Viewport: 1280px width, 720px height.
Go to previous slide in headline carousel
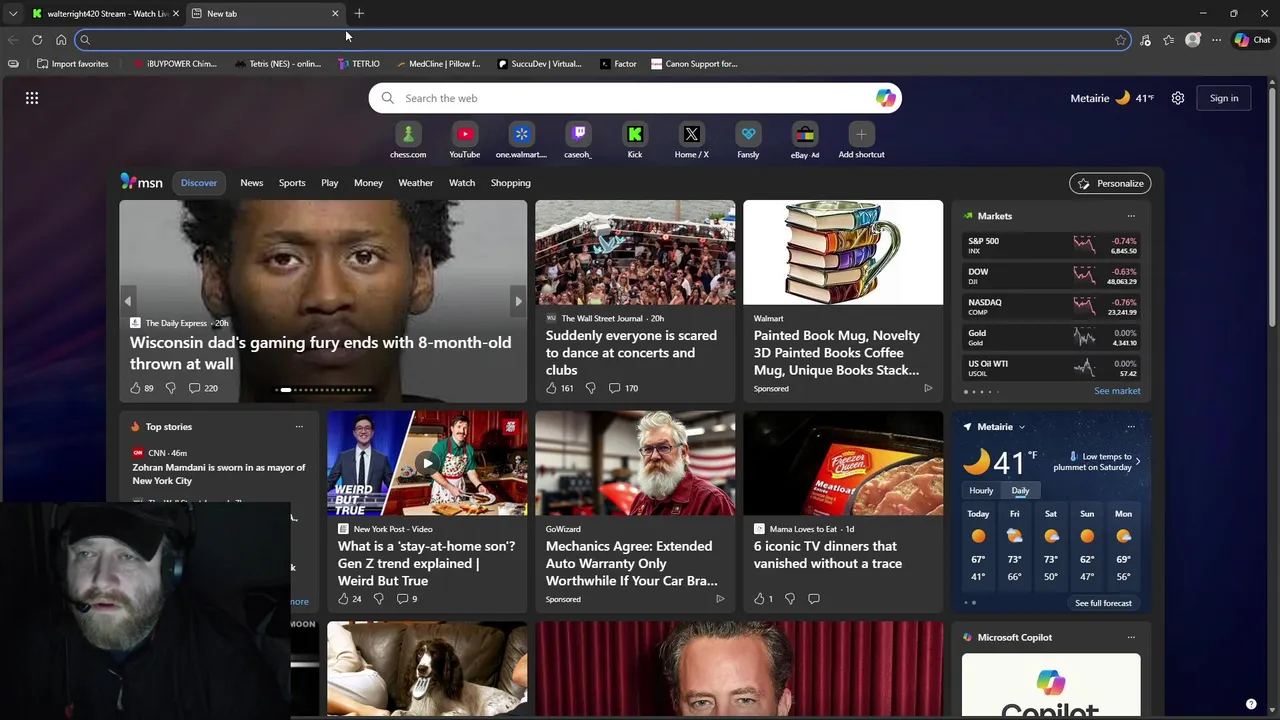[127, 301]
